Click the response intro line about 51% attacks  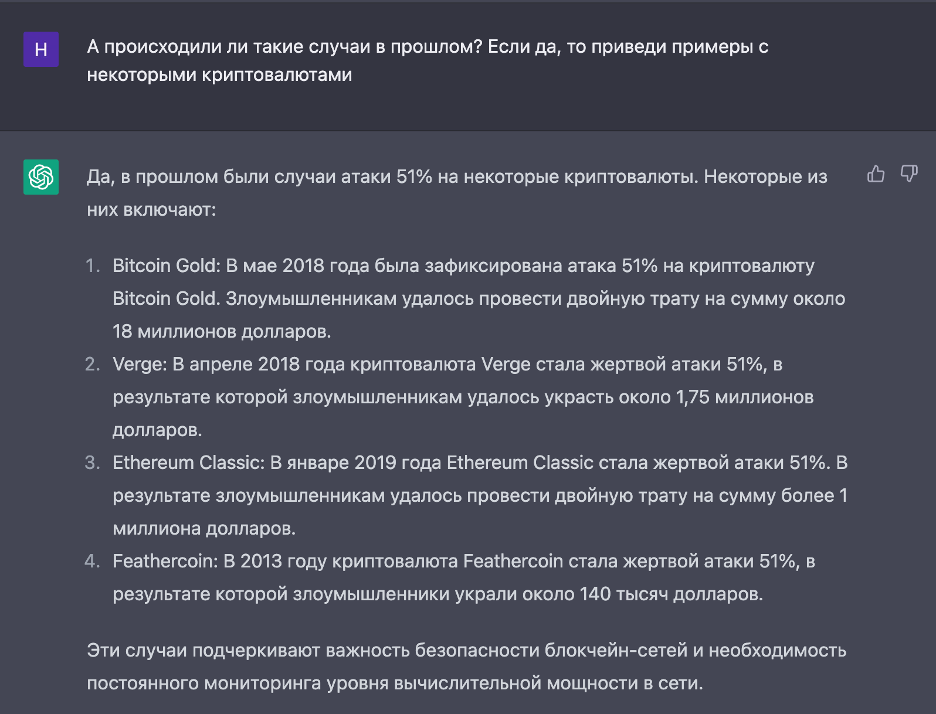(457, 176)
